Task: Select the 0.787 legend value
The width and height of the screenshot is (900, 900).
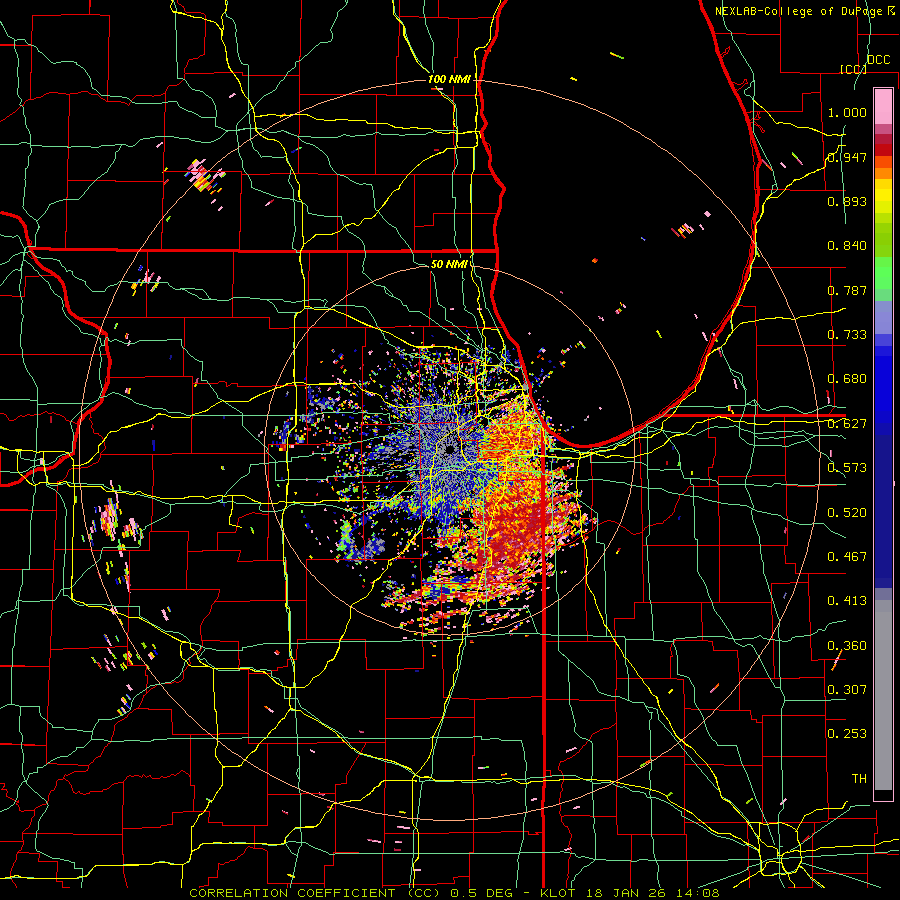Action: tap(847, 290)
